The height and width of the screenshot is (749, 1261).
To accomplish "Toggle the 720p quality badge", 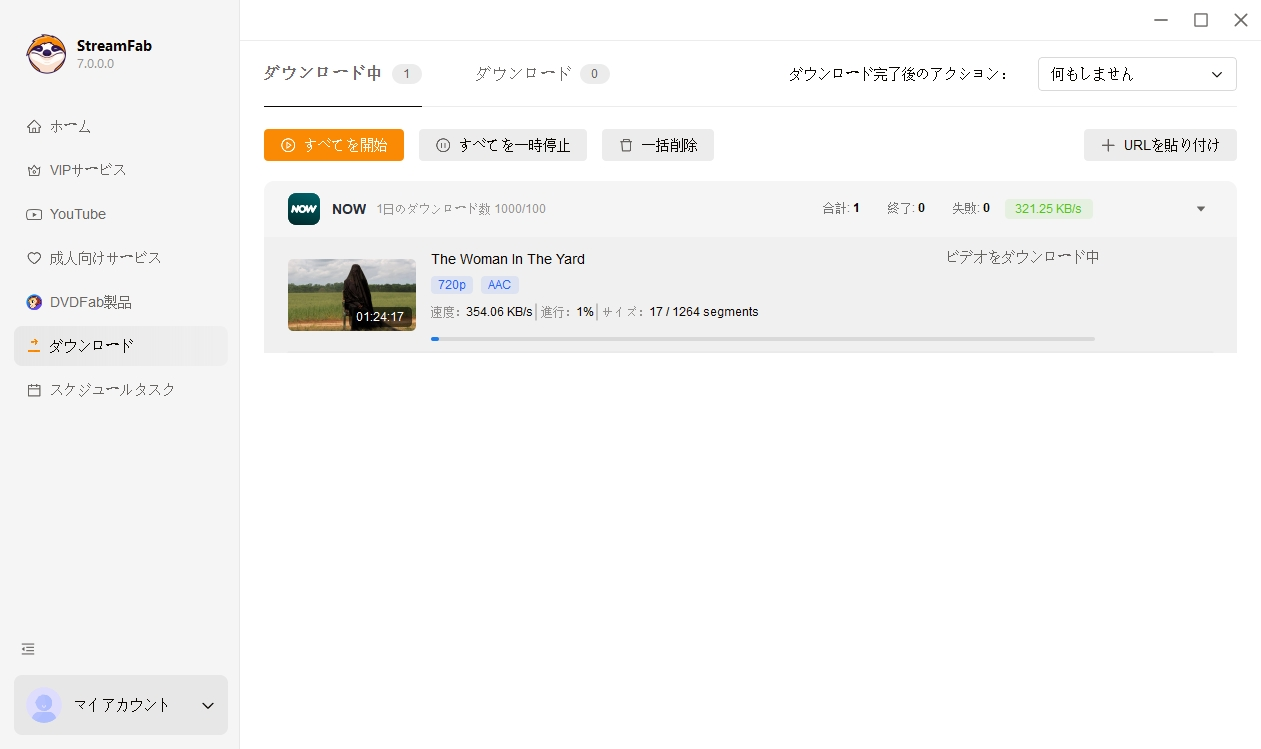I will (x=451, y=285).
